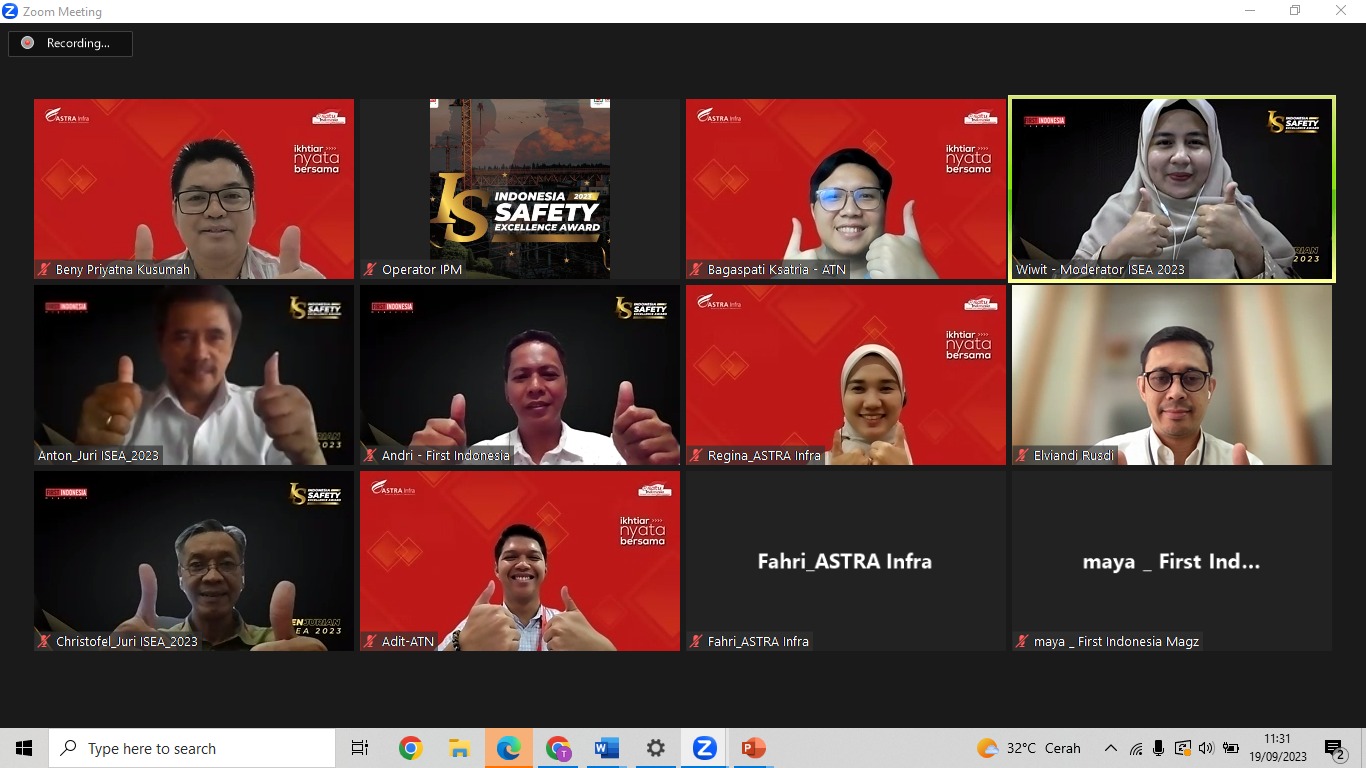Open the speaker volume tray icon

click(1206, 748)
